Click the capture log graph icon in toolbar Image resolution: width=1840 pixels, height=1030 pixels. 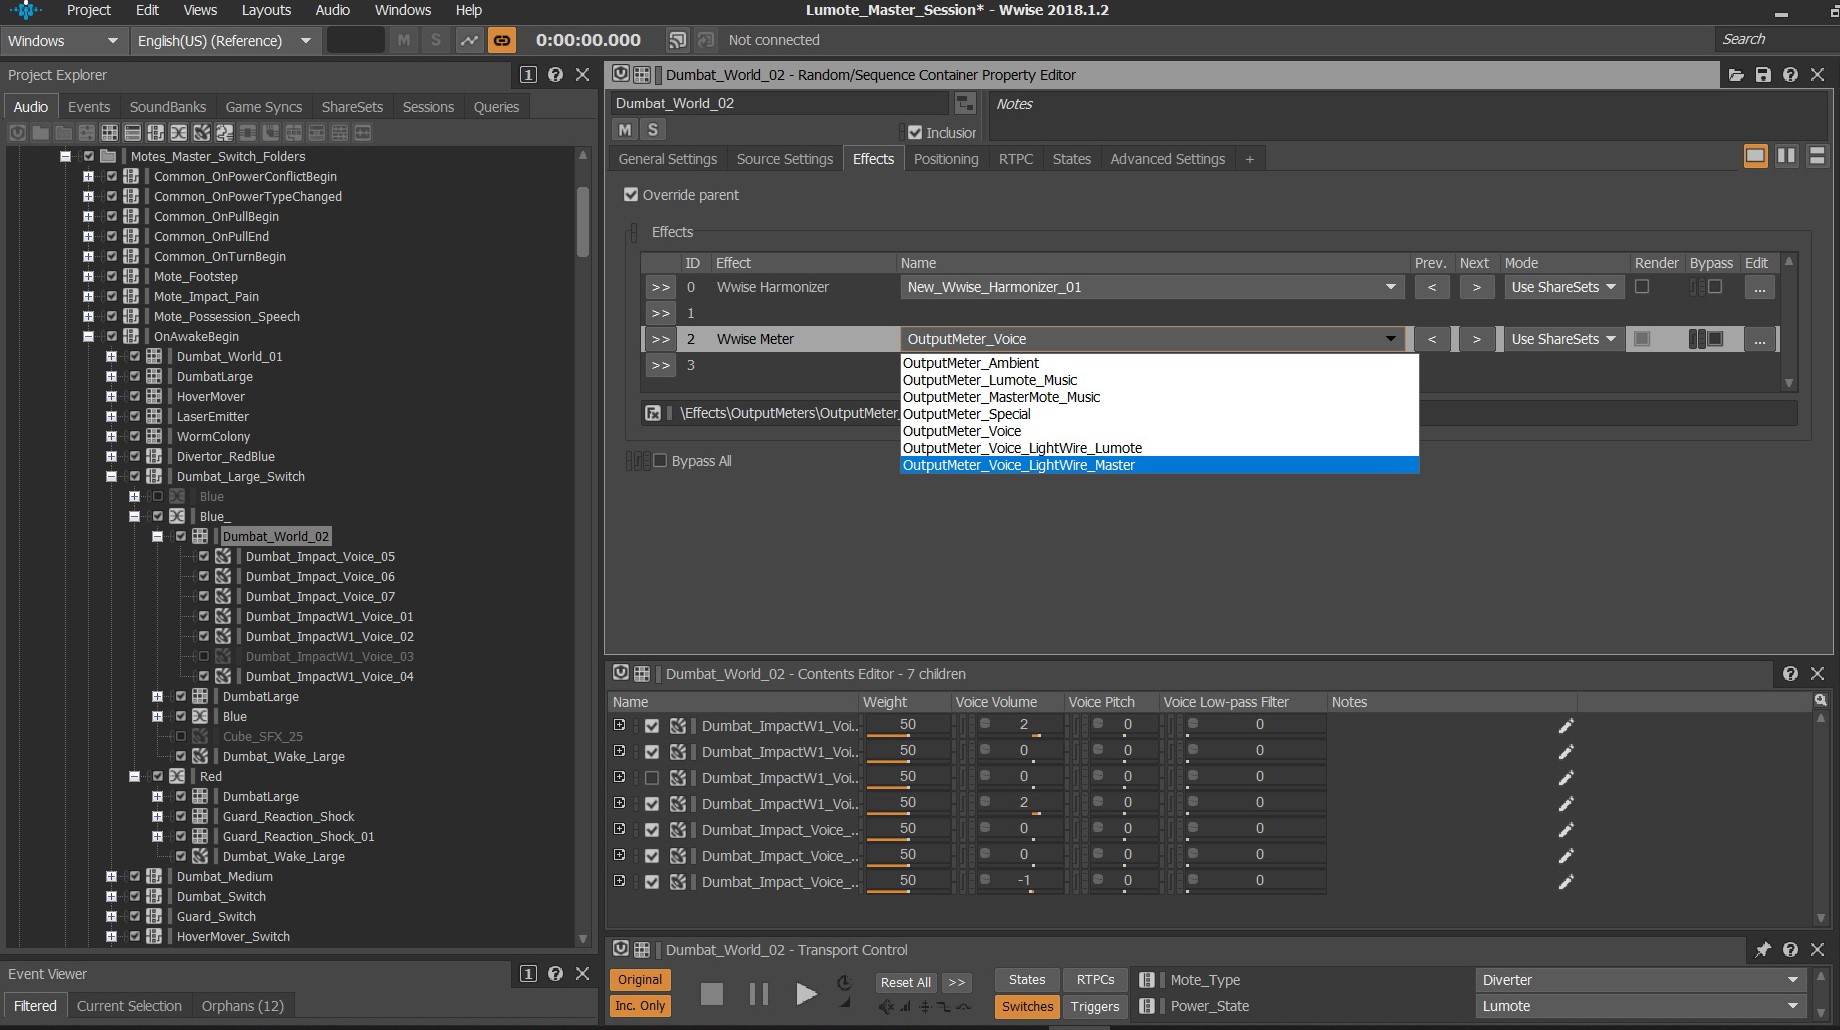point(469,40)
